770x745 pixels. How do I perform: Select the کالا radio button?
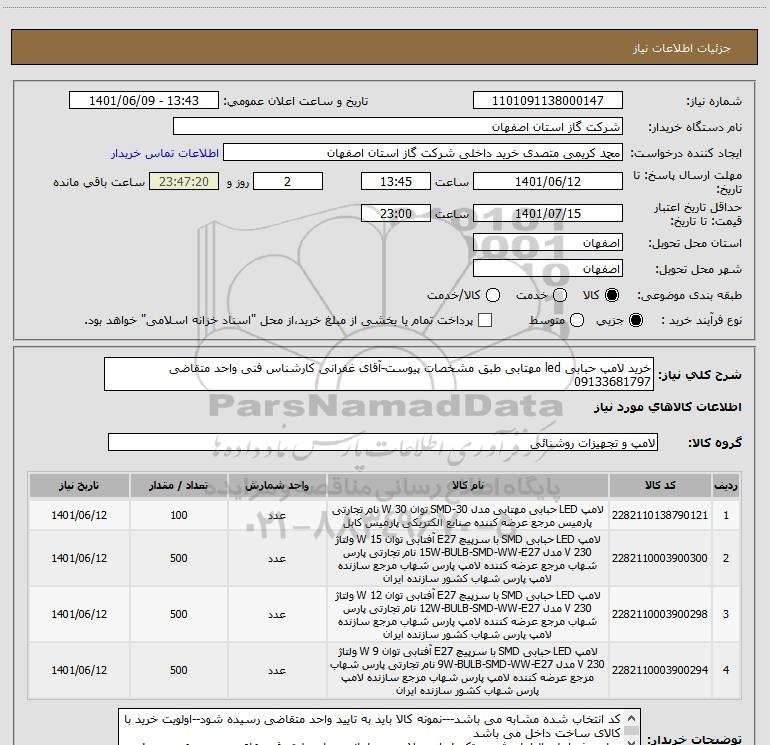(612, 295)
